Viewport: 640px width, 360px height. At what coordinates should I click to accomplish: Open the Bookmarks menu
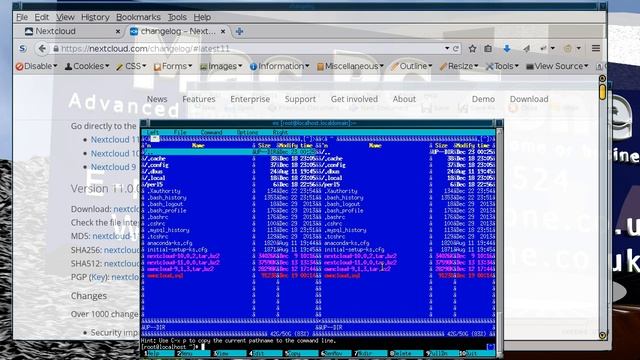pos(138,17)
